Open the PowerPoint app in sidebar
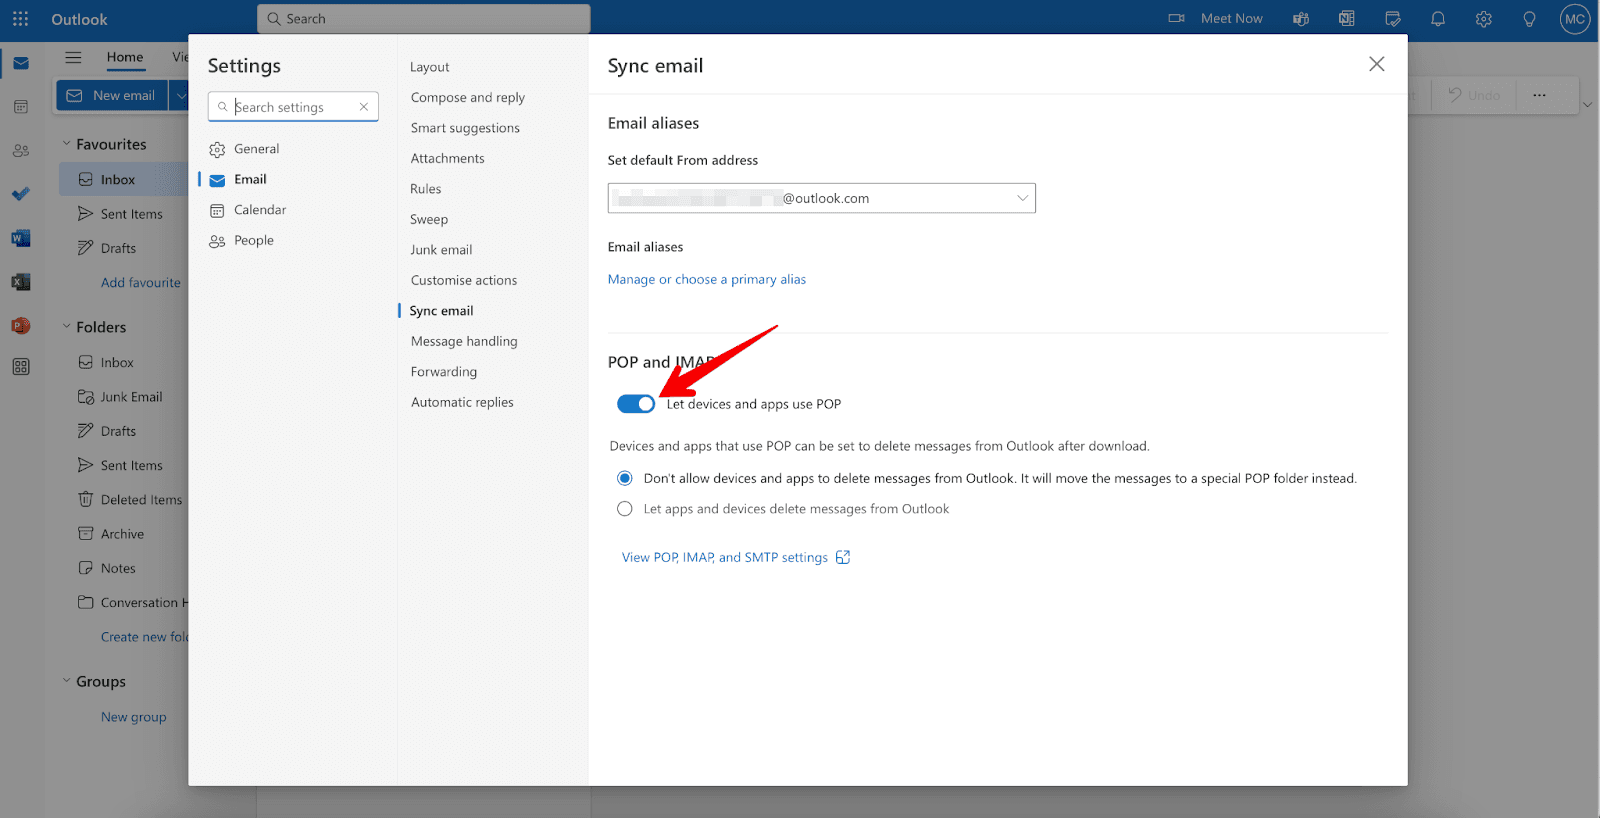 (20, 326)
